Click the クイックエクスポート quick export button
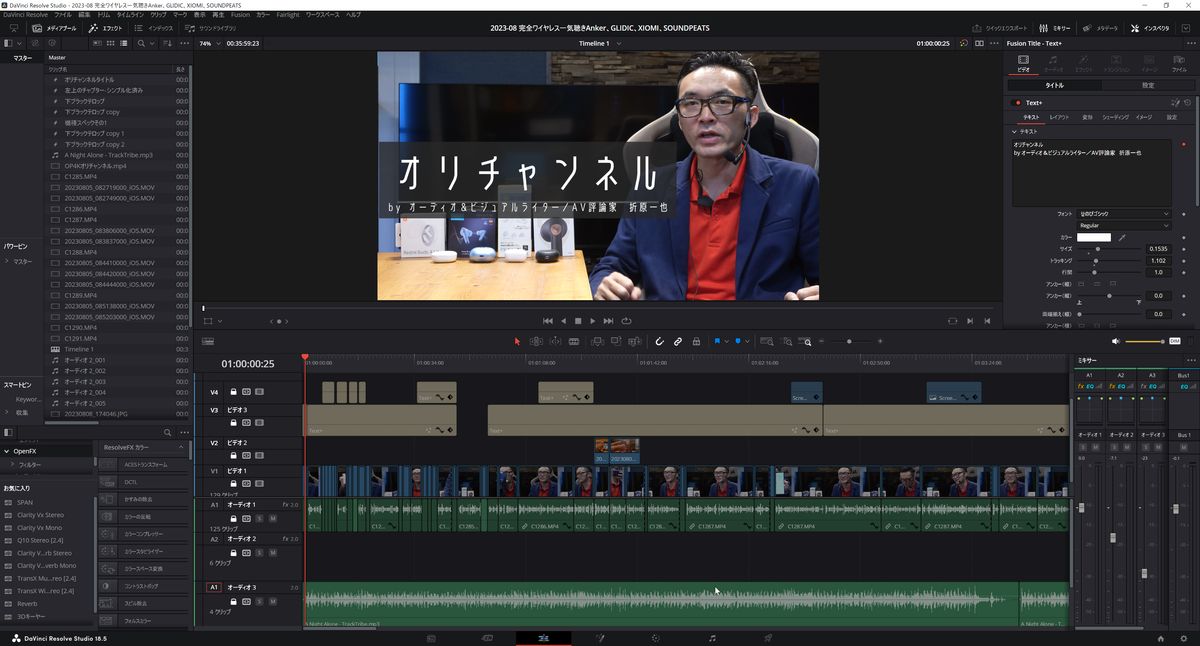The image size is (1200, 646). (1001, 28)
